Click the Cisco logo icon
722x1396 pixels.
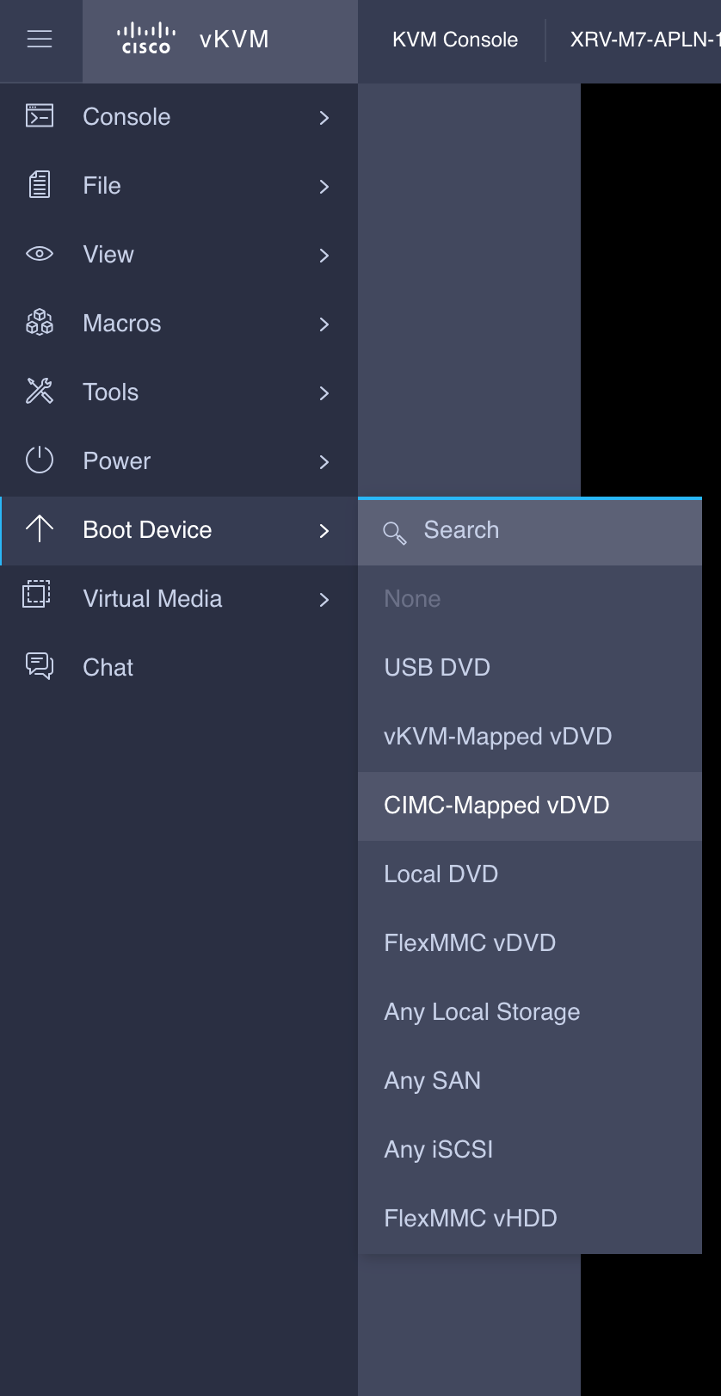tap(146, 39)
